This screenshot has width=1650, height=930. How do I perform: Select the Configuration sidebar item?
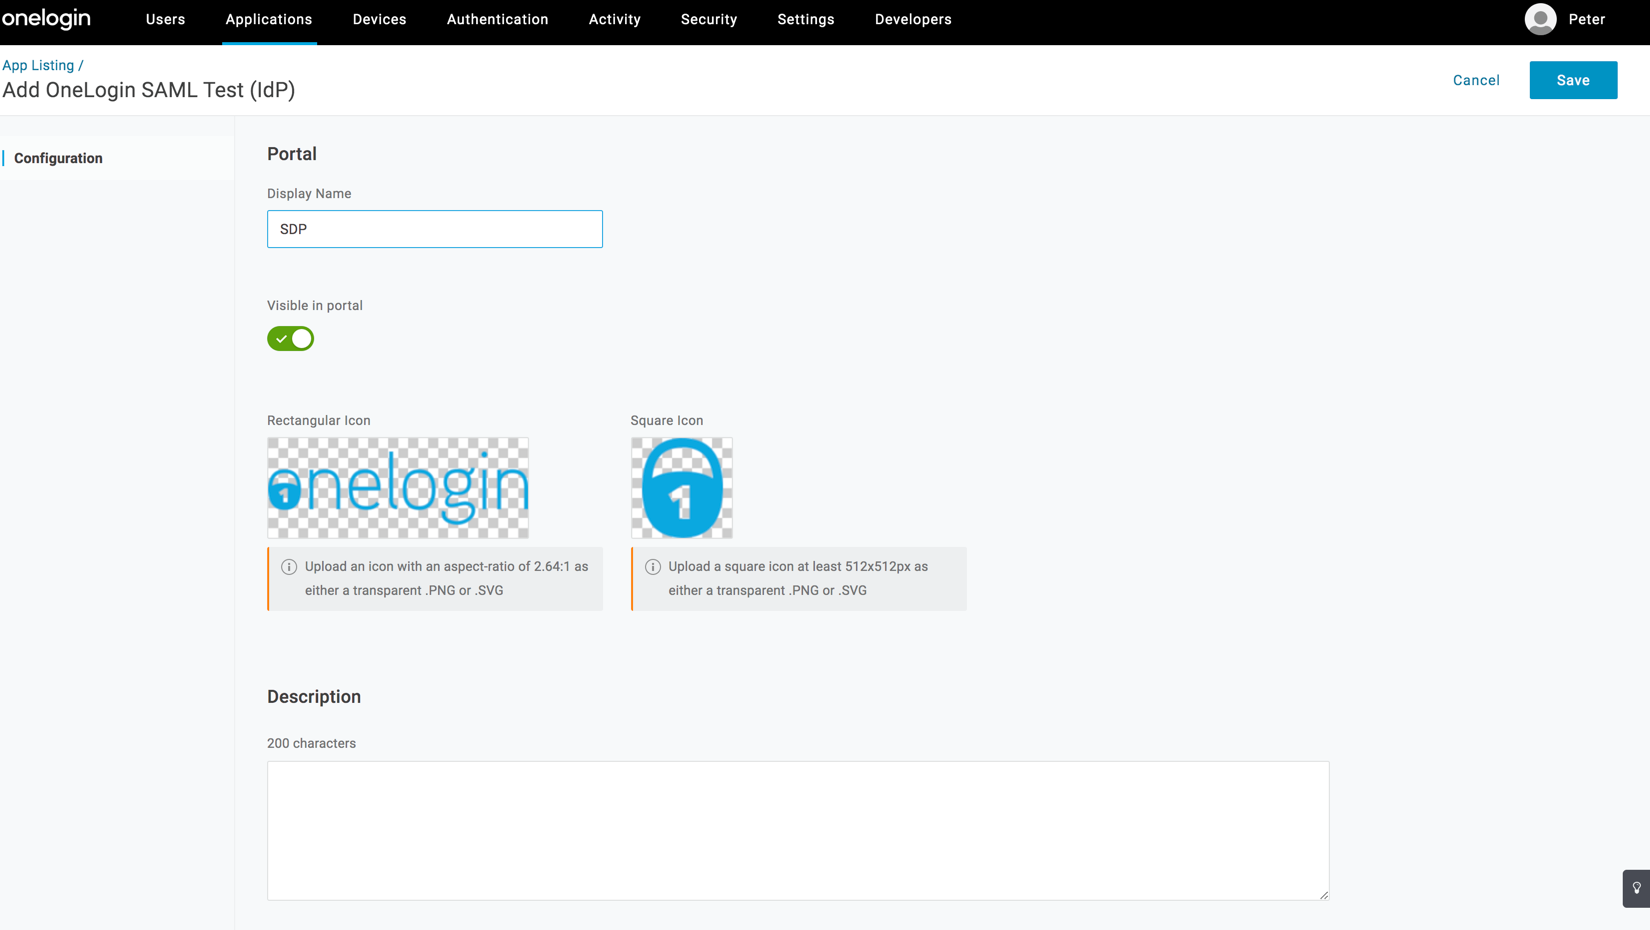point(58,158)
